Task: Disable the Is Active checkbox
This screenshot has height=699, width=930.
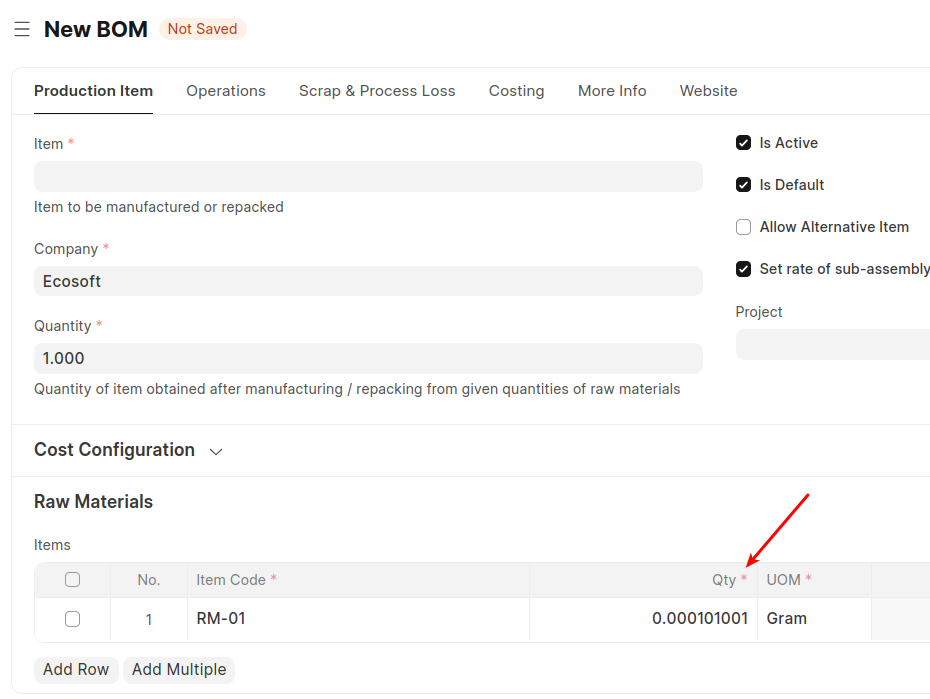Action: (743, 143)
